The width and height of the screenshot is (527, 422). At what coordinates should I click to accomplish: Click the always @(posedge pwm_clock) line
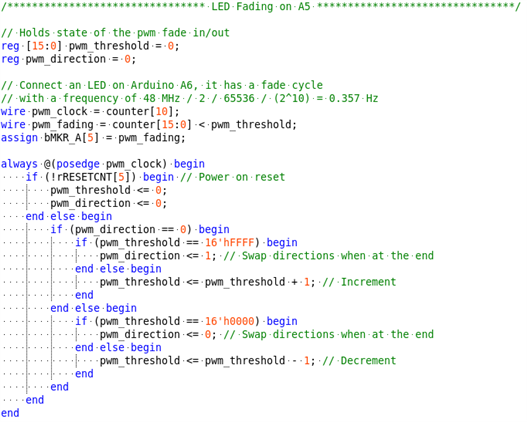click(x=103, y=164)
